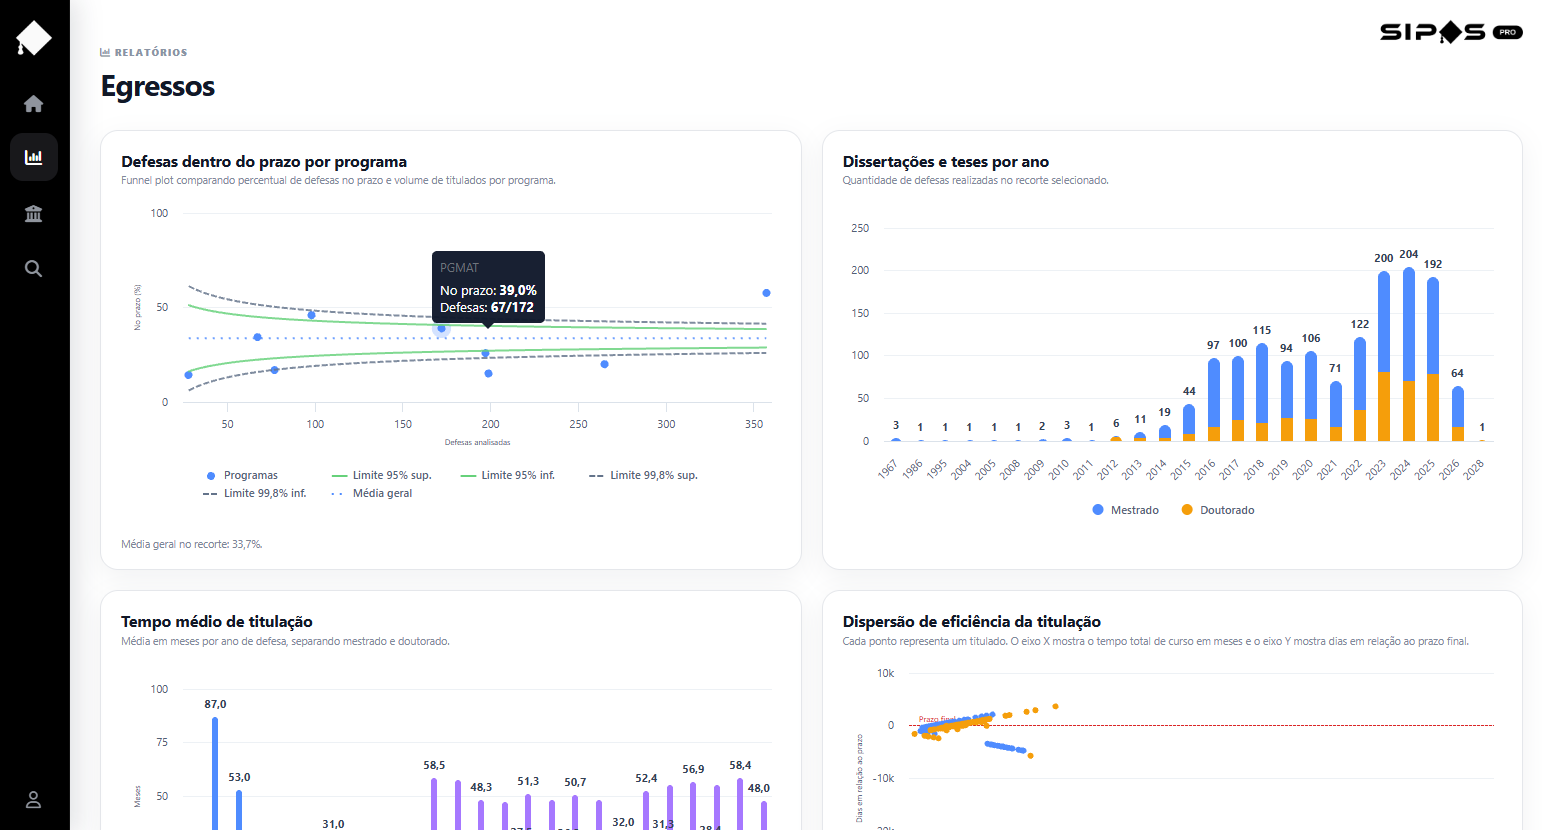Click the bar labeled 64 in yearly chart
Viewport: 1542px width, 830px height.
tap(1457, 414)
